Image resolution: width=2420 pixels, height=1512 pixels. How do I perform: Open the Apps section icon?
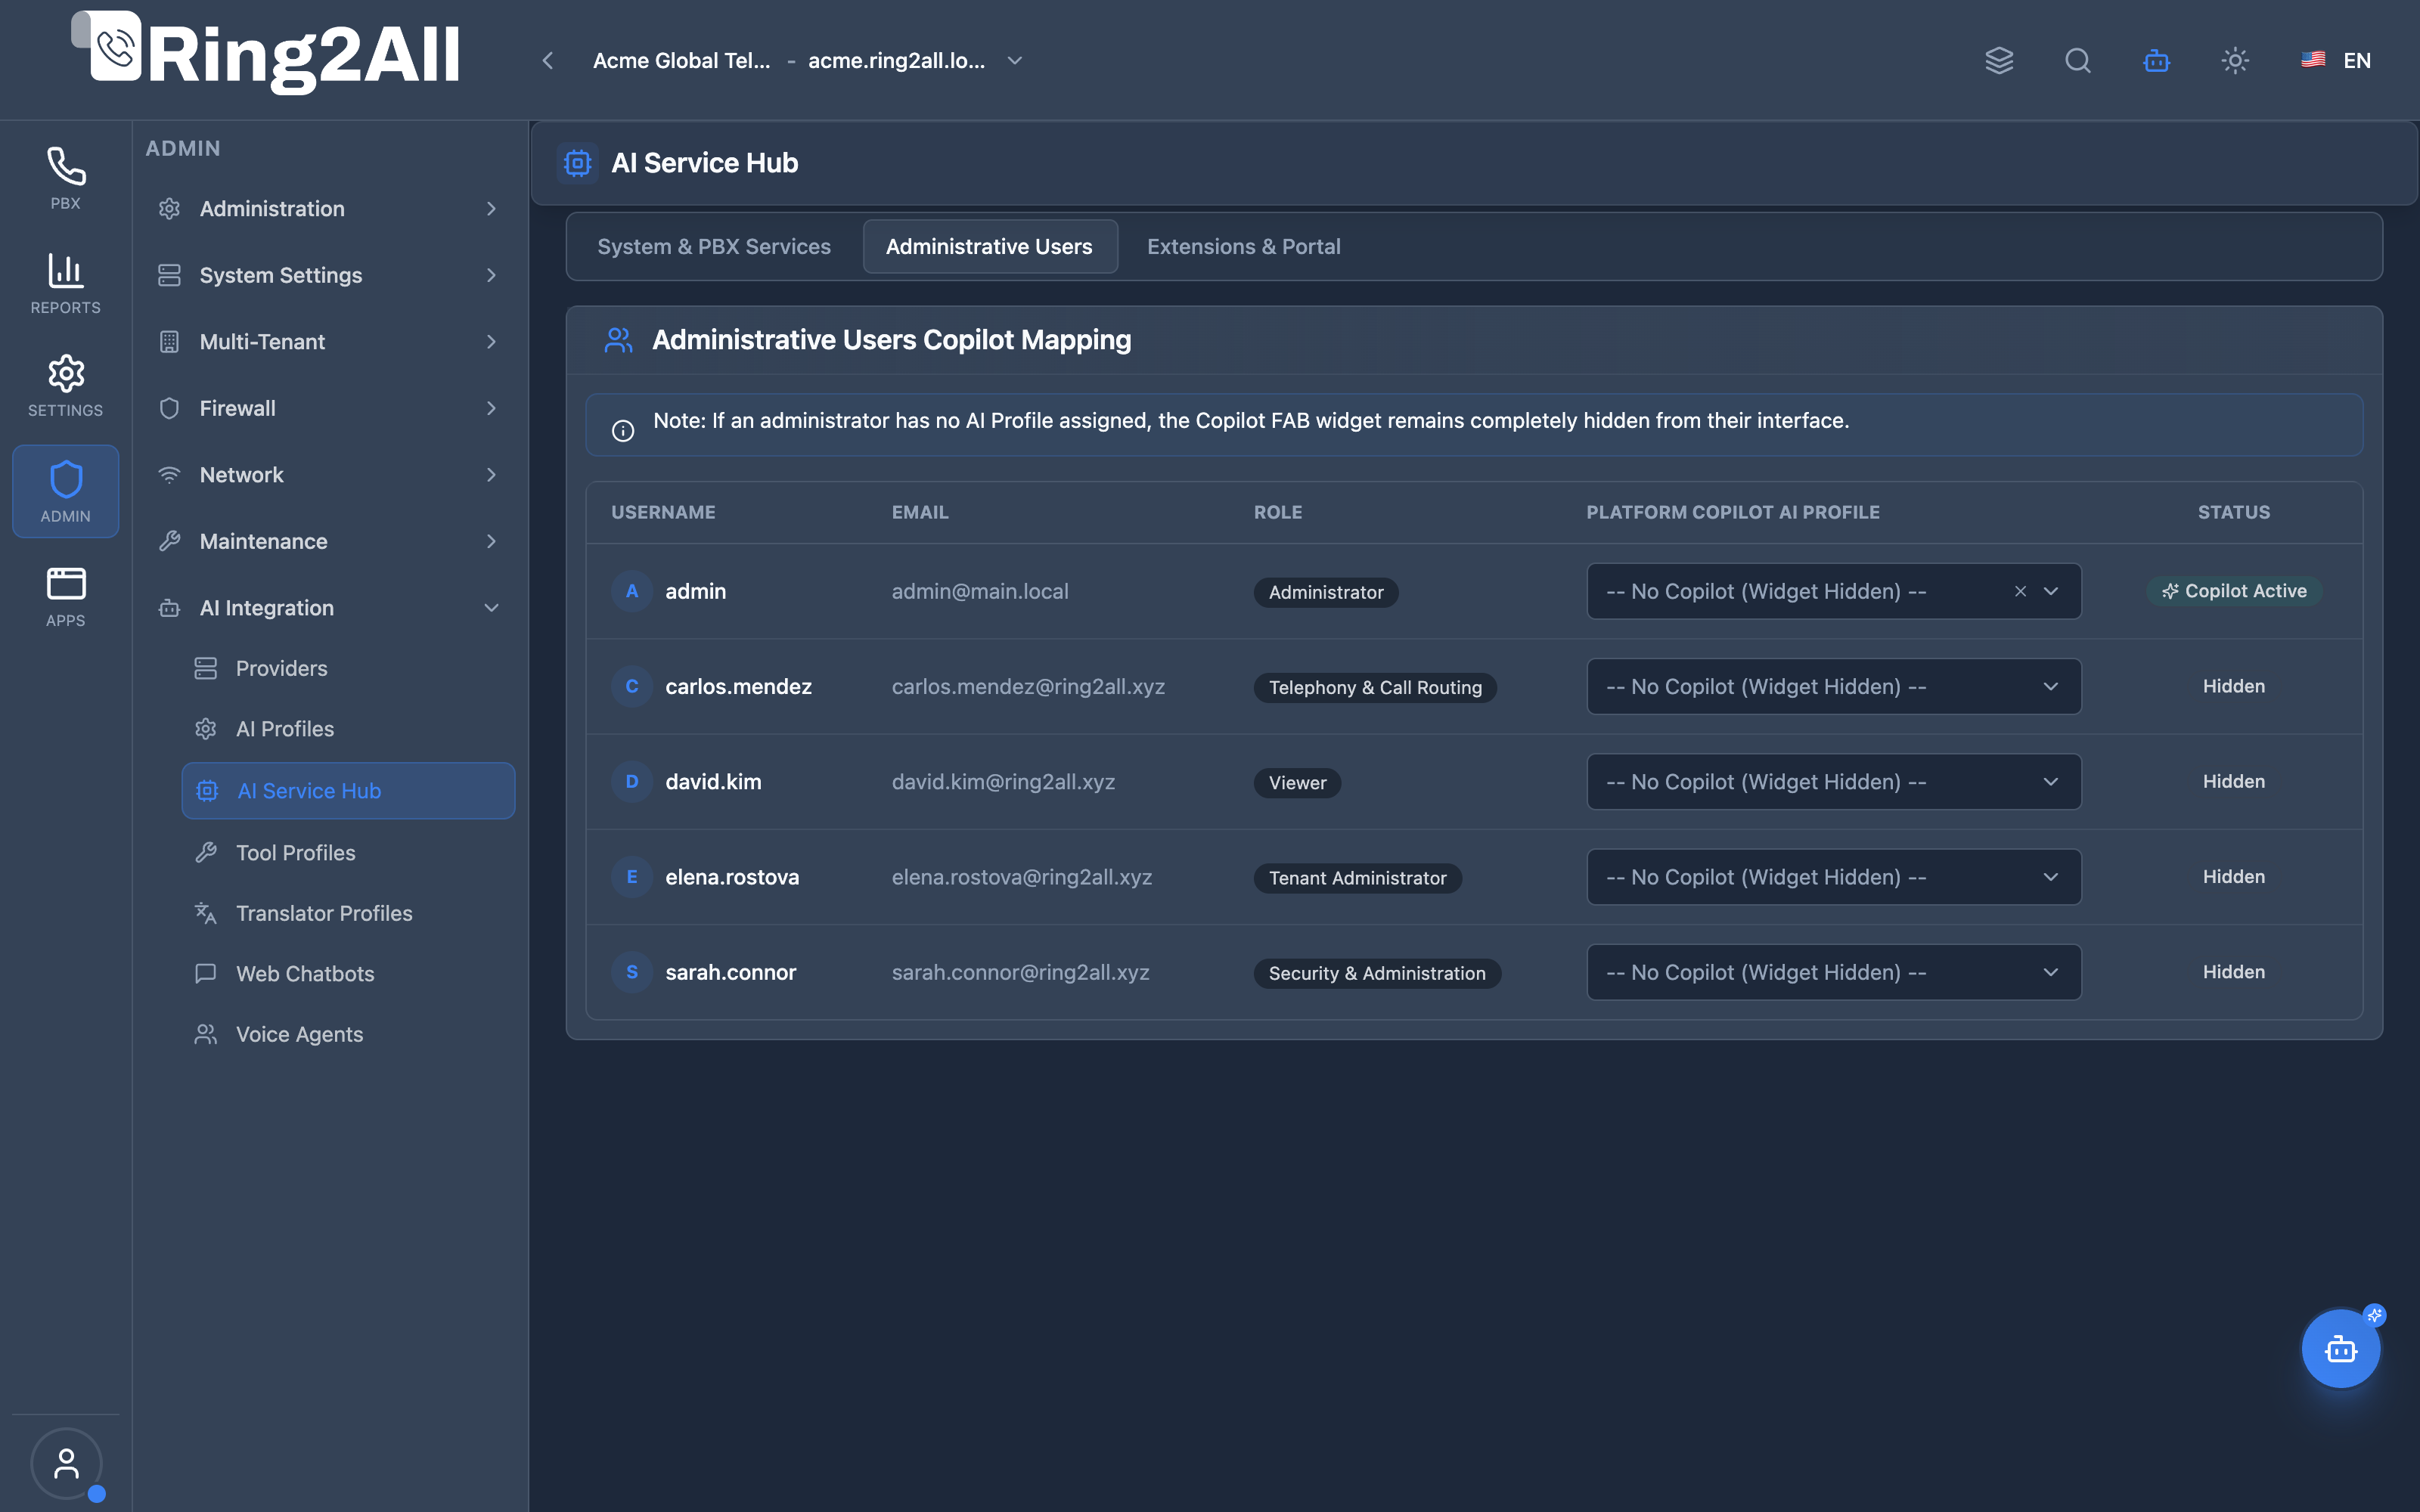tap(65, 596)
